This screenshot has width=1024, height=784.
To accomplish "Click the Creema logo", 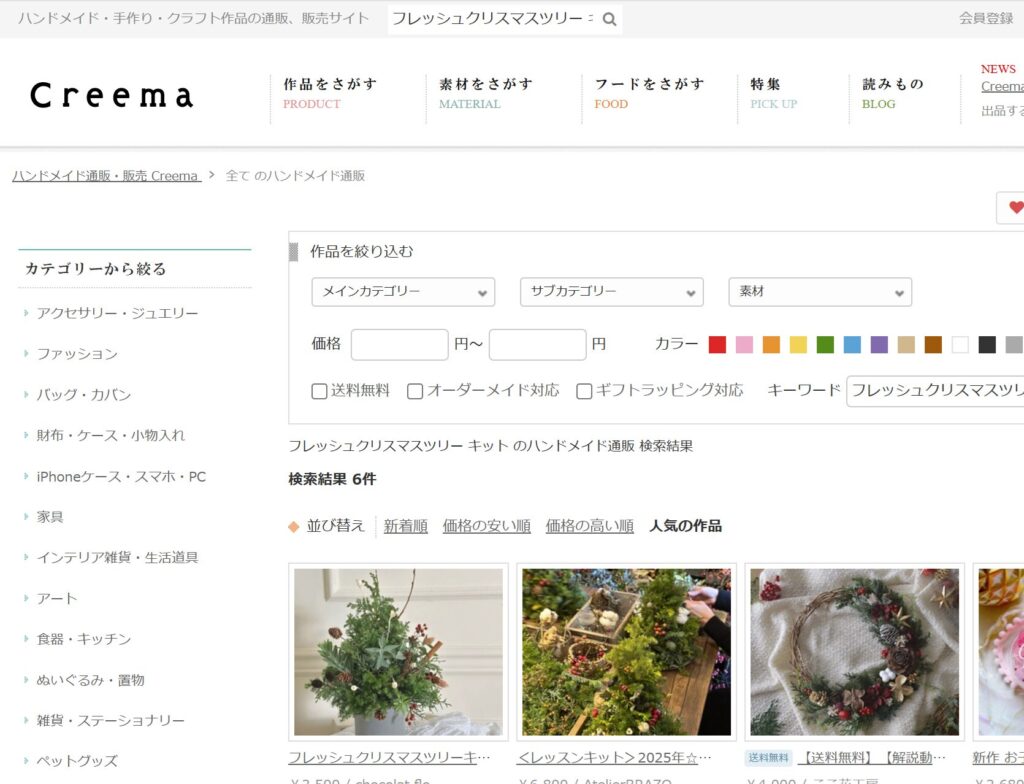I will tap(112, 96).
